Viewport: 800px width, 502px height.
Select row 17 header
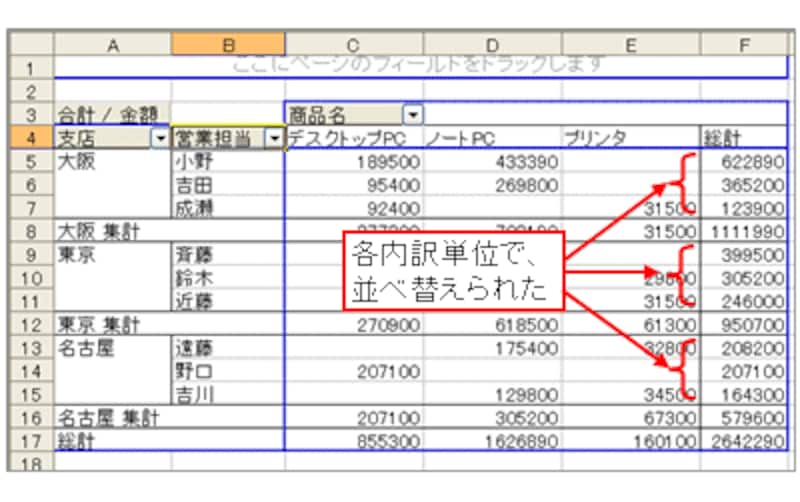tap(32, 440)
